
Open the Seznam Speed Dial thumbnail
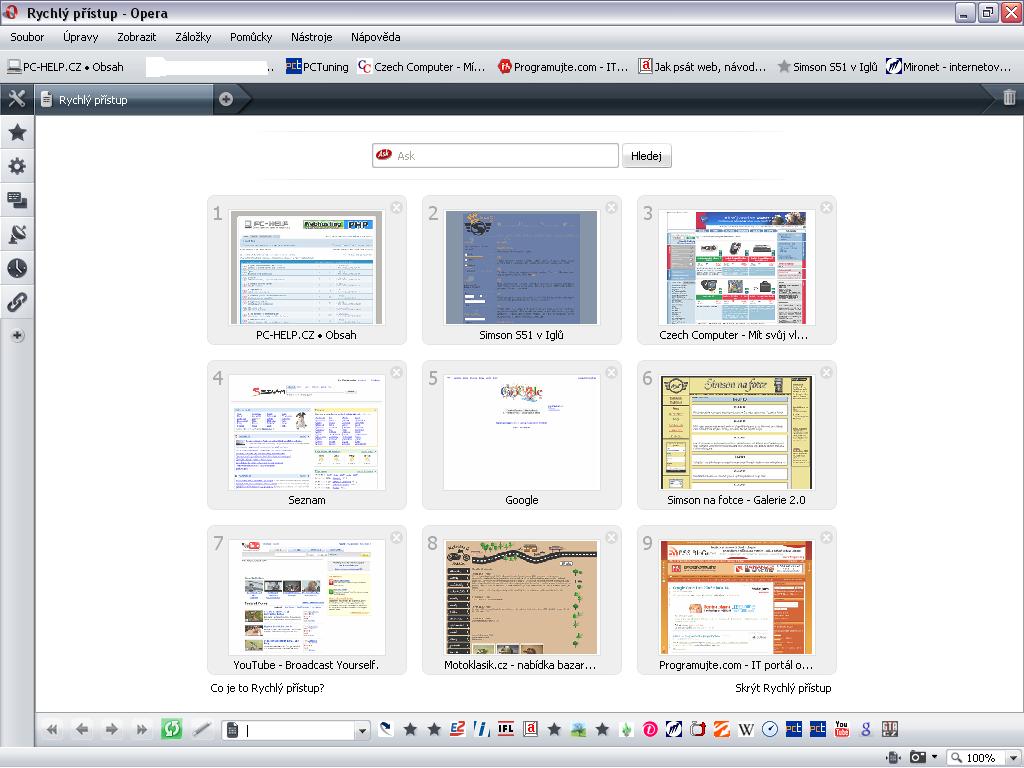click(307, 433)
